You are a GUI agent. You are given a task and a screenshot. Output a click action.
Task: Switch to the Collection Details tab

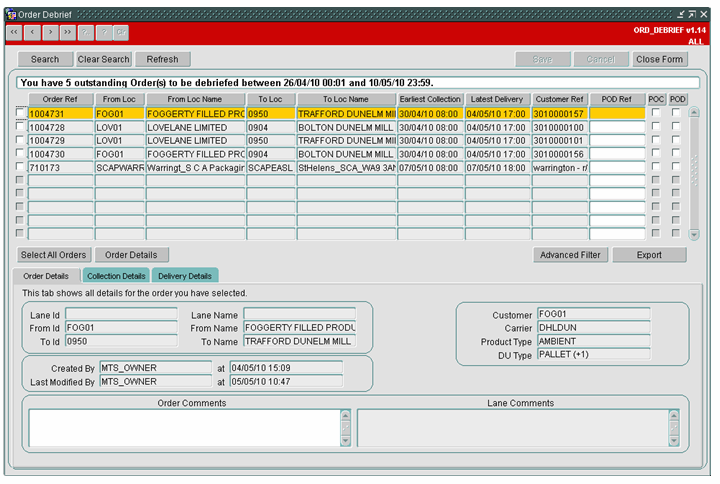click(x=116, y=276)
